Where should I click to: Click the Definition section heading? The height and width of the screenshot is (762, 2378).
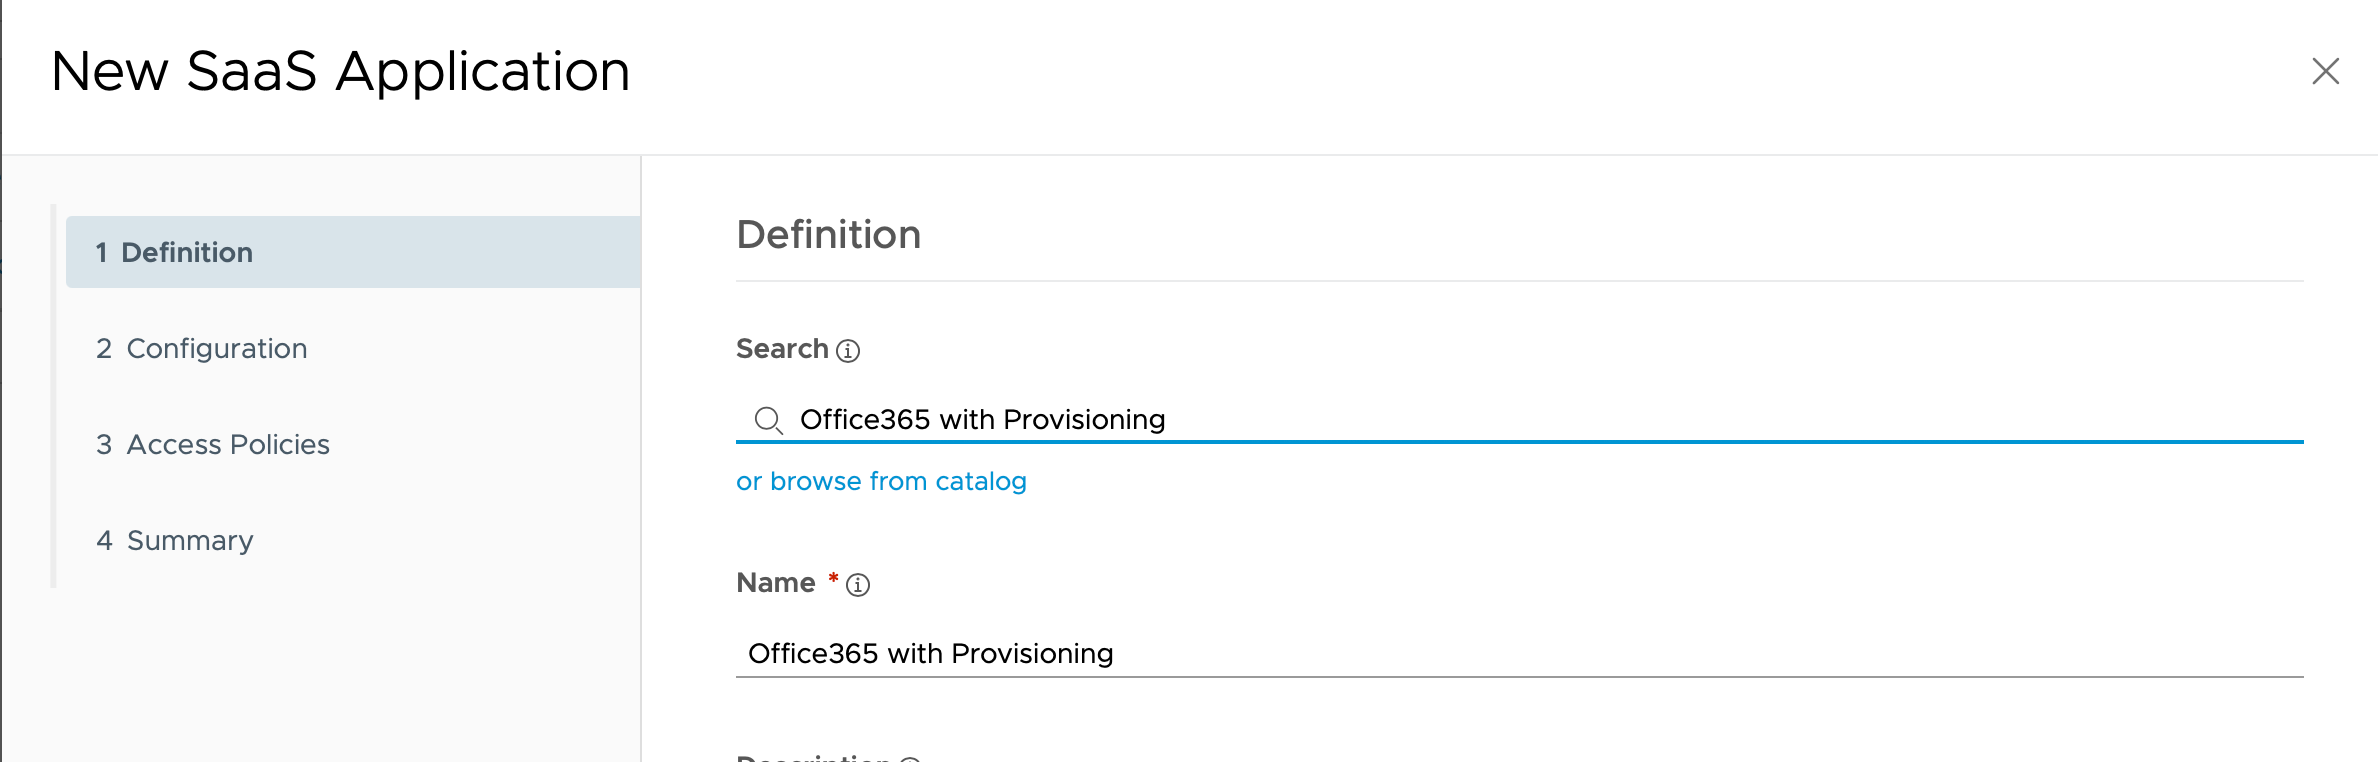click(828, 234)
